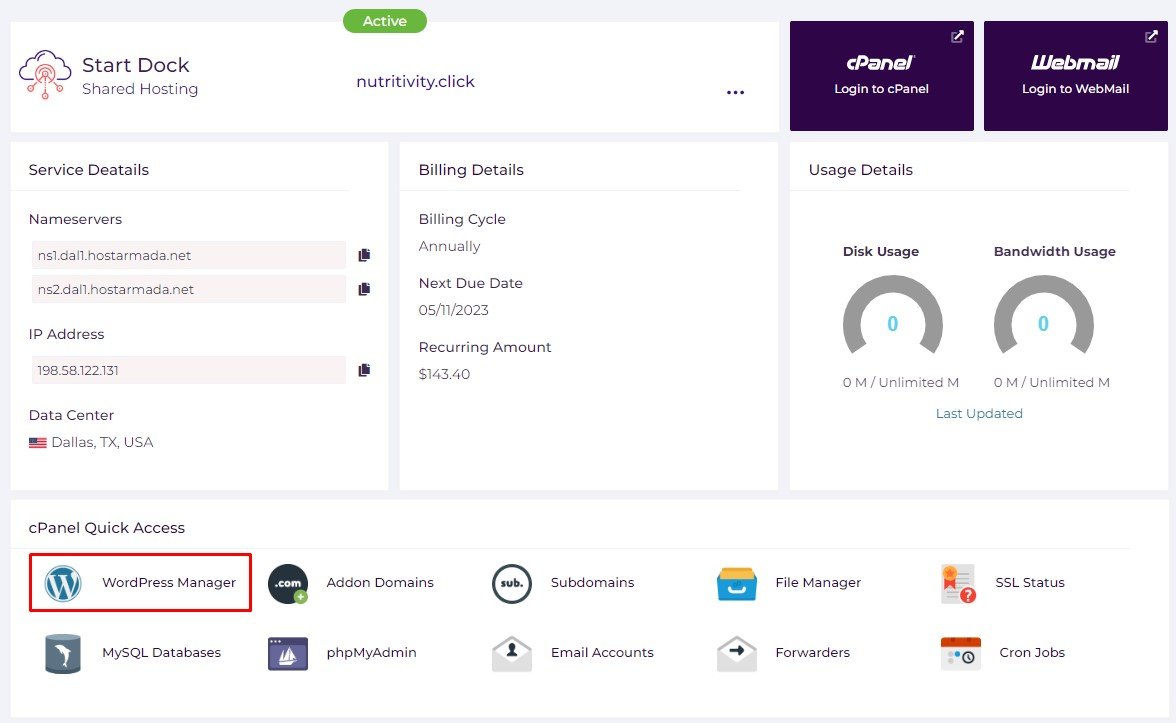Launch File Manager icon
The width and height of the screenshot is (1176, 723).
click(737, 583)
